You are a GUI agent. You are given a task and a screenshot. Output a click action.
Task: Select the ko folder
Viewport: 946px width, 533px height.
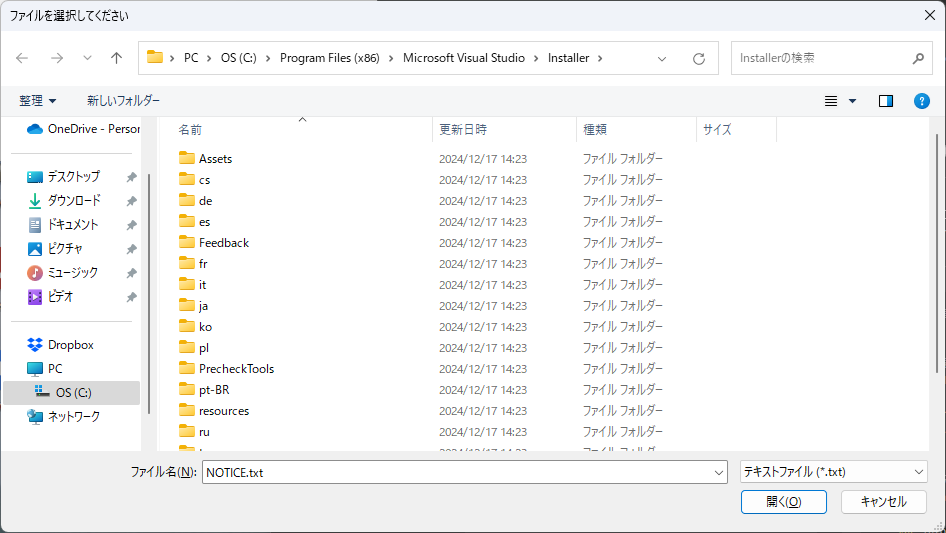205,327
